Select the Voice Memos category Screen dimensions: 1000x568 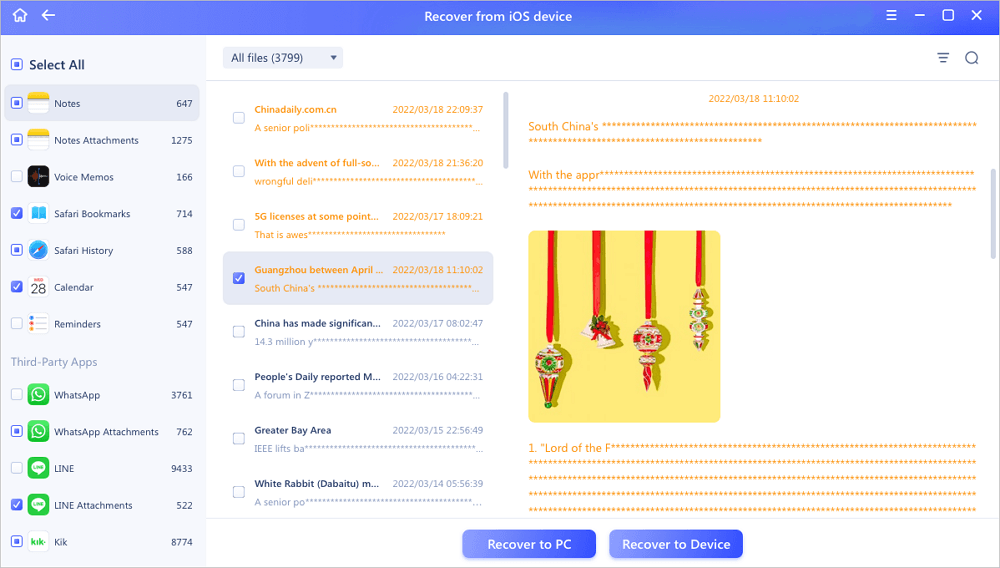pyautogui.click(x=102, y=177)
